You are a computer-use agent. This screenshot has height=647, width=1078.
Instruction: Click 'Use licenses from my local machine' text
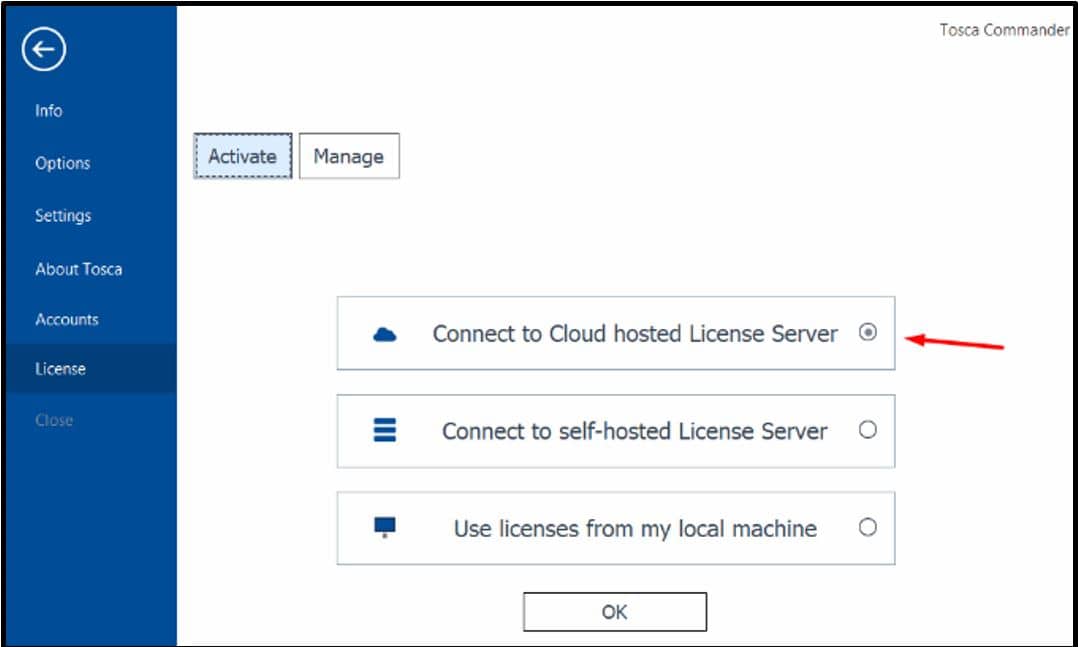635,529
